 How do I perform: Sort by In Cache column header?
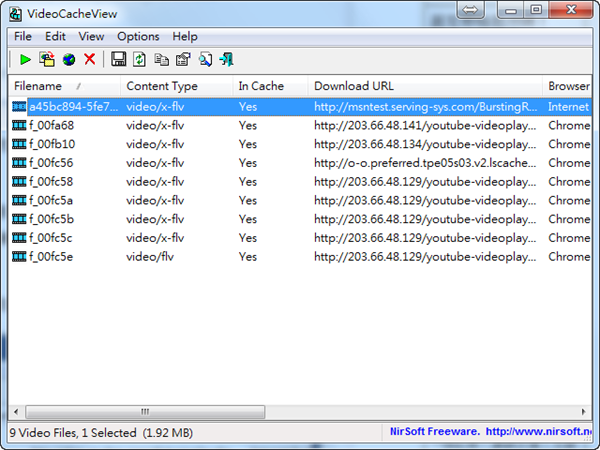tap(270, 86)
